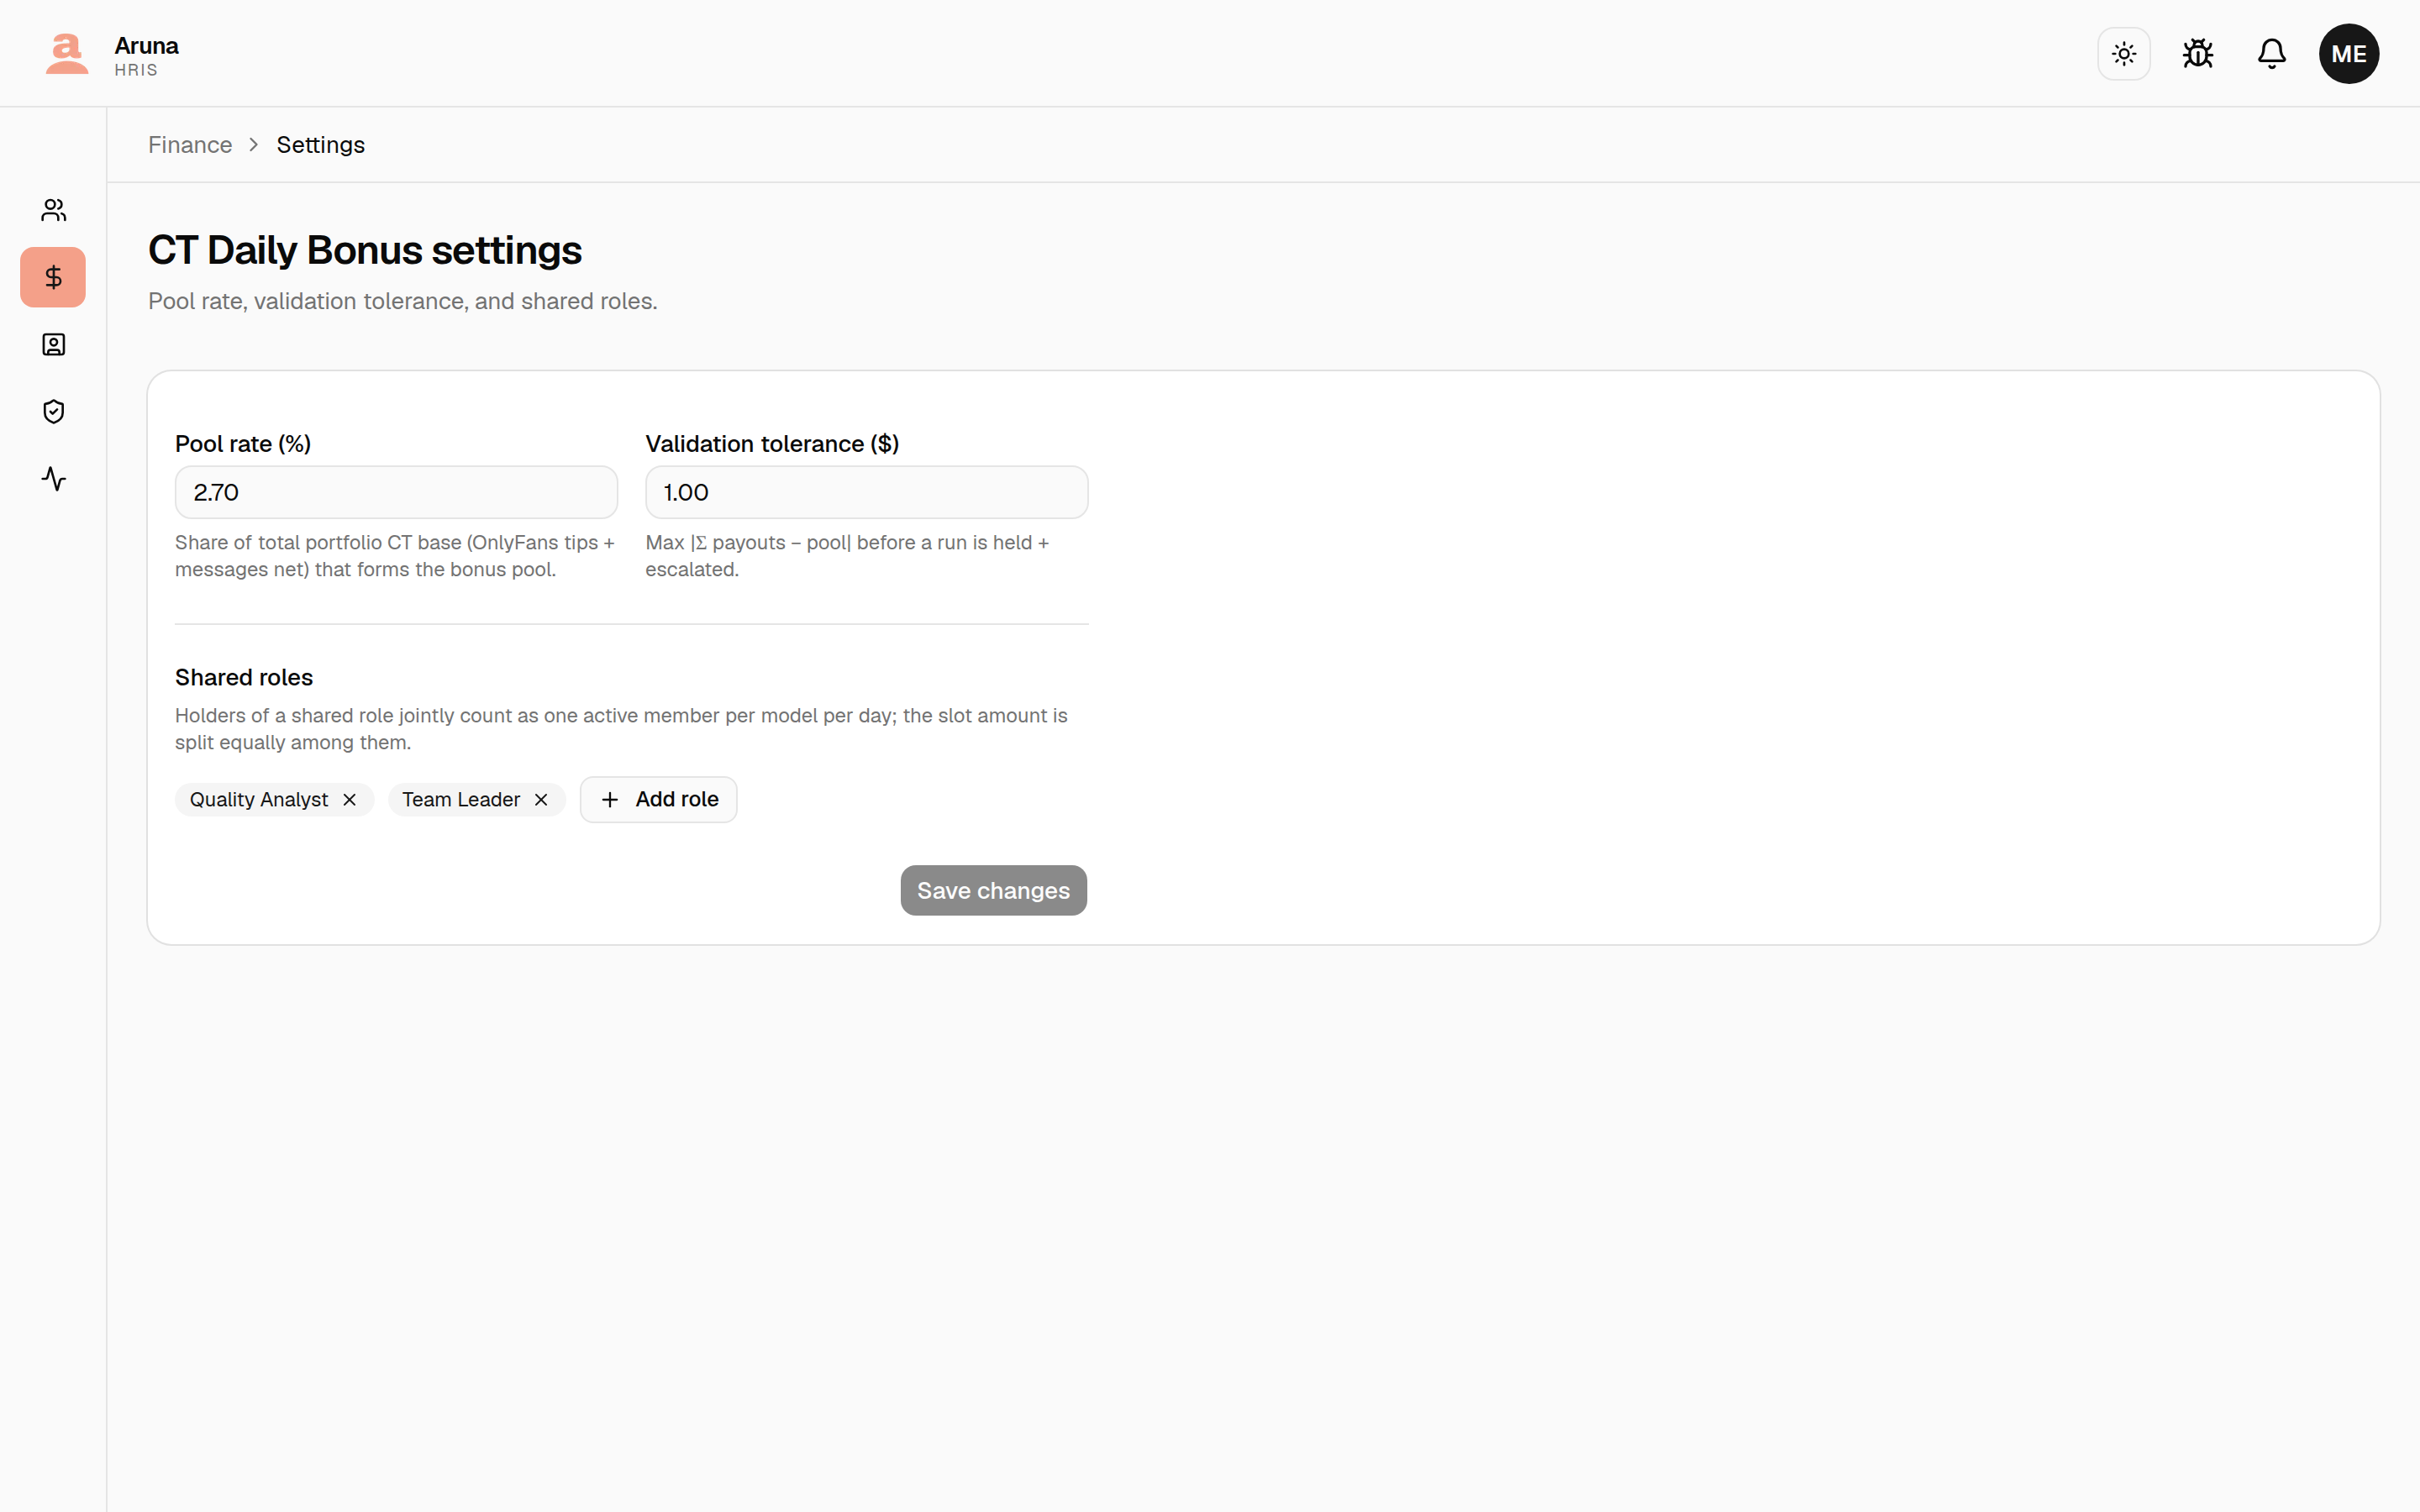Focus the Validation tolerance ($) field
This screenshot has width=2420, height=1512.
click(x=866, y=492)
